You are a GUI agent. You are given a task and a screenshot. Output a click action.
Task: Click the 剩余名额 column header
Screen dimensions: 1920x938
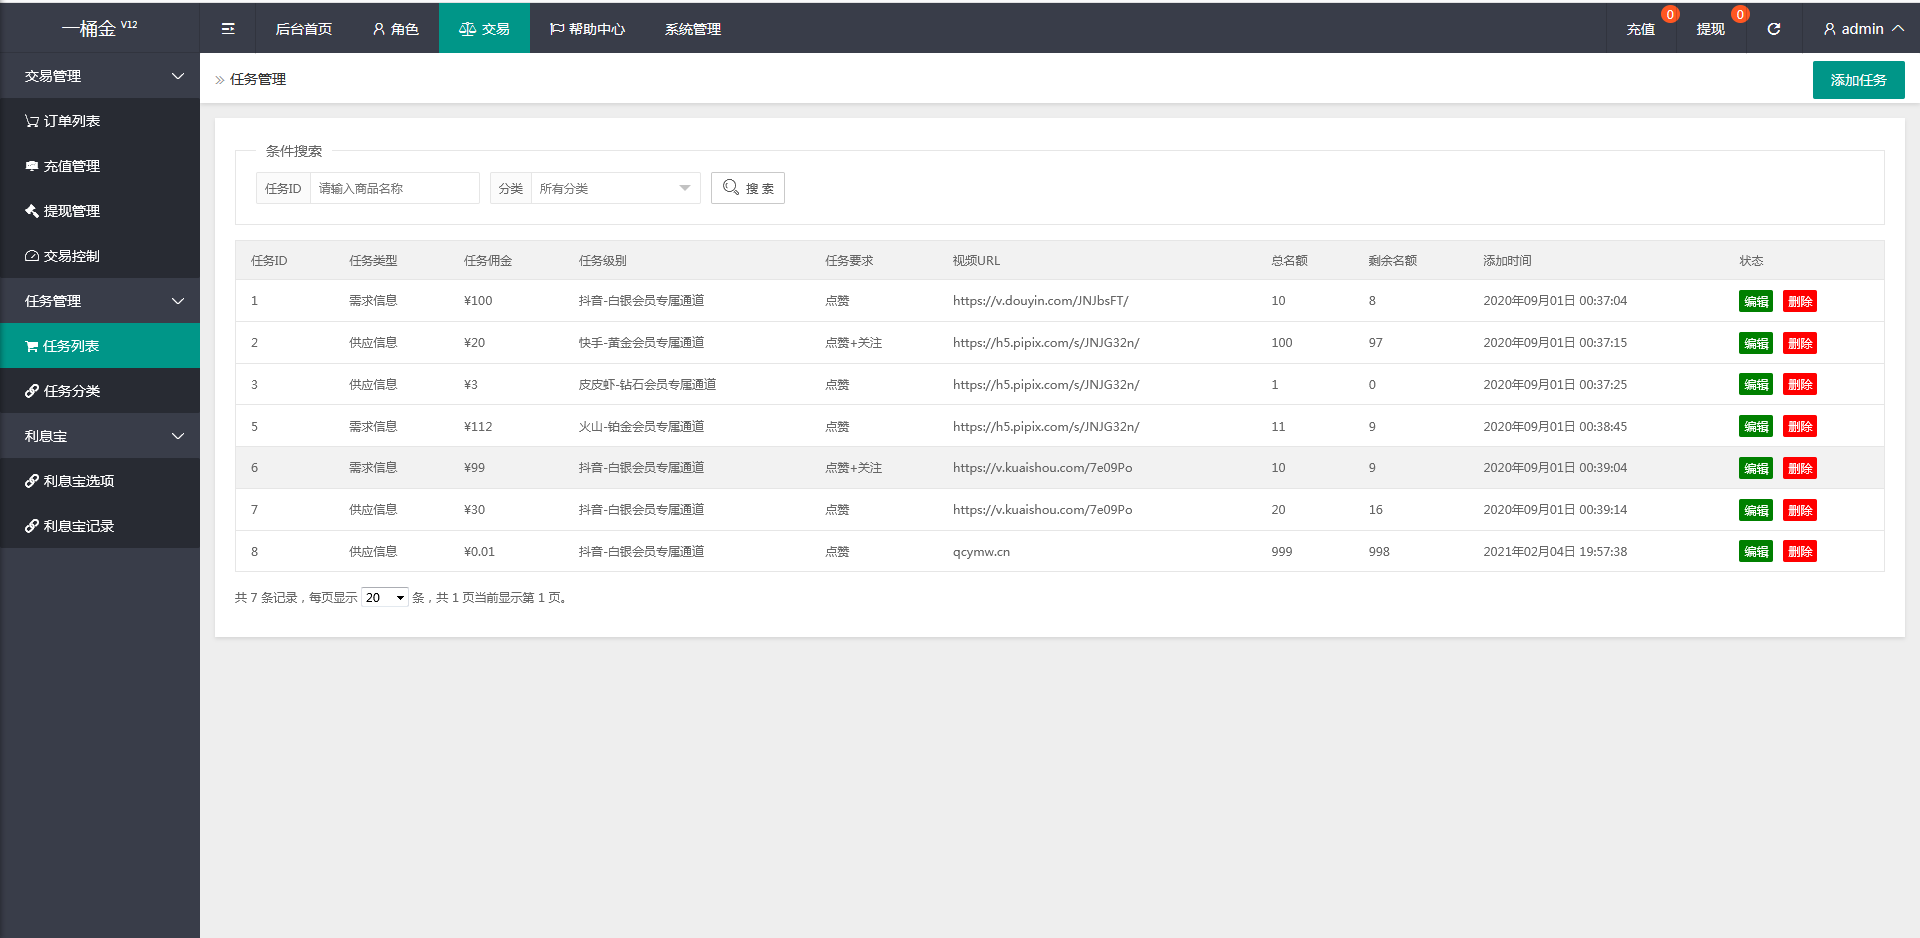pyautogui.click(x=1393, y=260)
